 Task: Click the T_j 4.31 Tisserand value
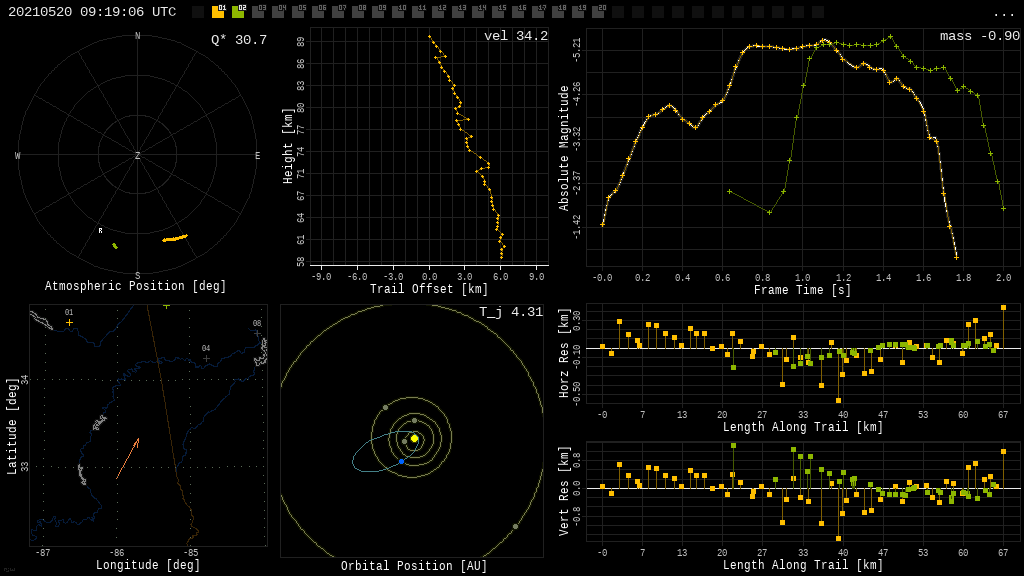510,313
